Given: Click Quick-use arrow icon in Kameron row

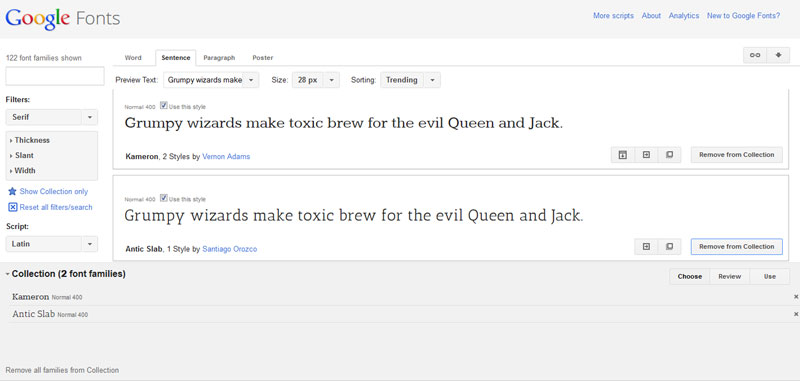Looking at the screenshot, I should (646, 155).
